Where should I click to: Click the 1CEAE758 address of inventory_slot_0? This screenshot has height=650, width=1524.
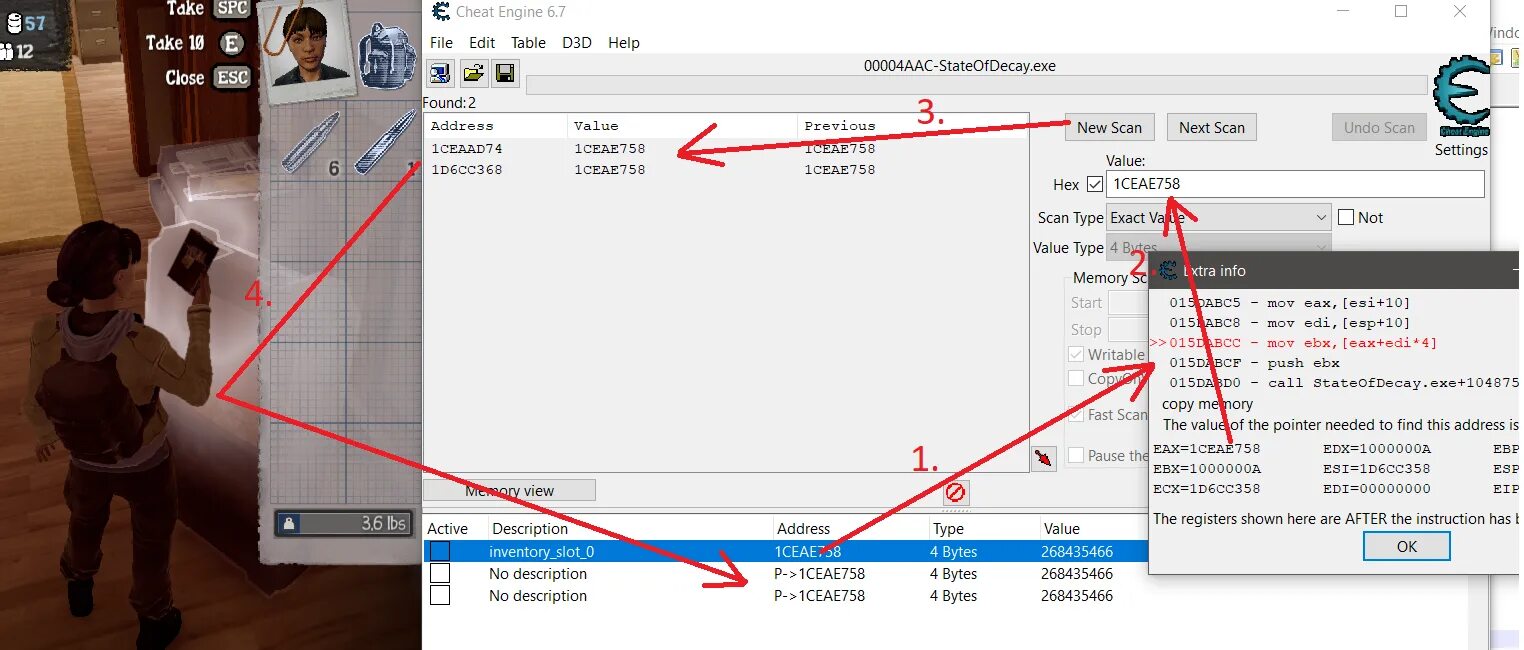pyautogui.click(x=807, y=552)
